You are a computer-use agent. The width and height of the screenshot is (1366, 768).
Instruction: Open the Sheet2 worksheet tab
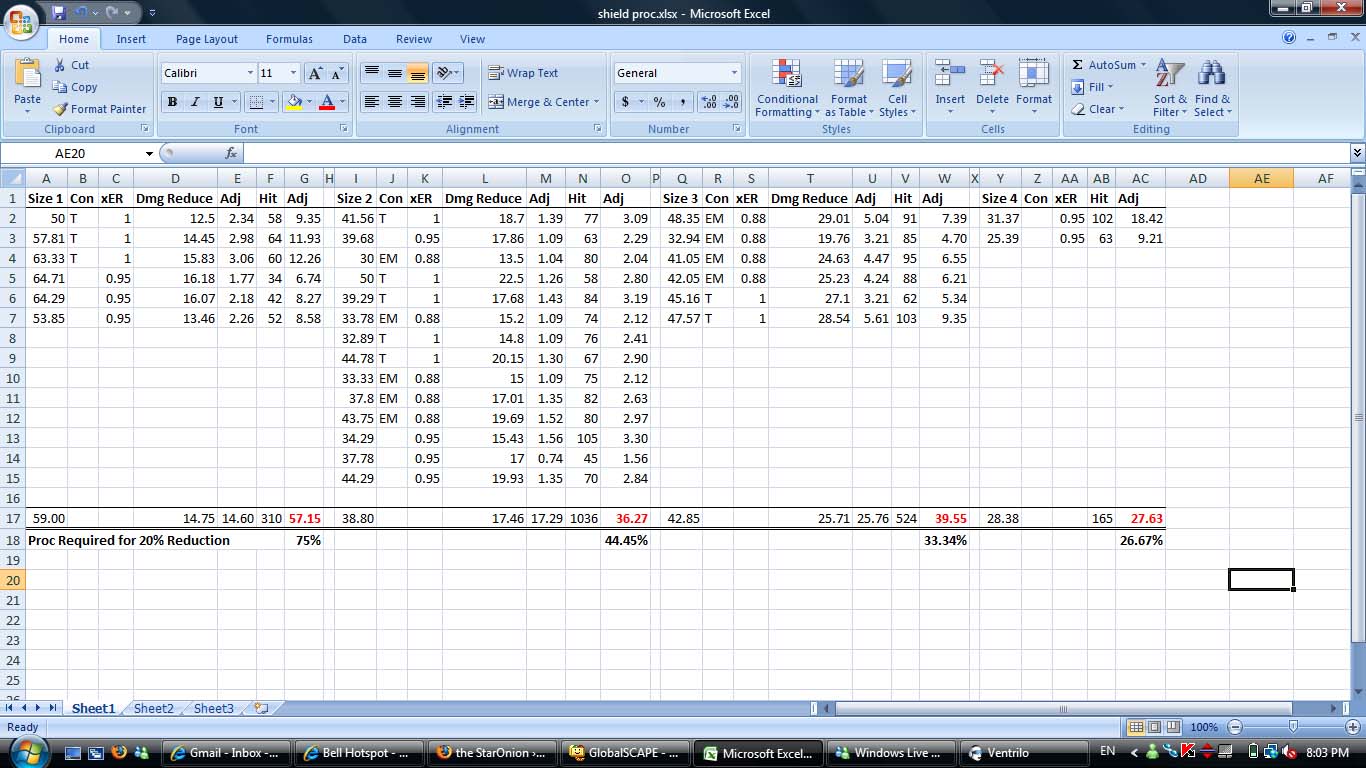(154, 708)
